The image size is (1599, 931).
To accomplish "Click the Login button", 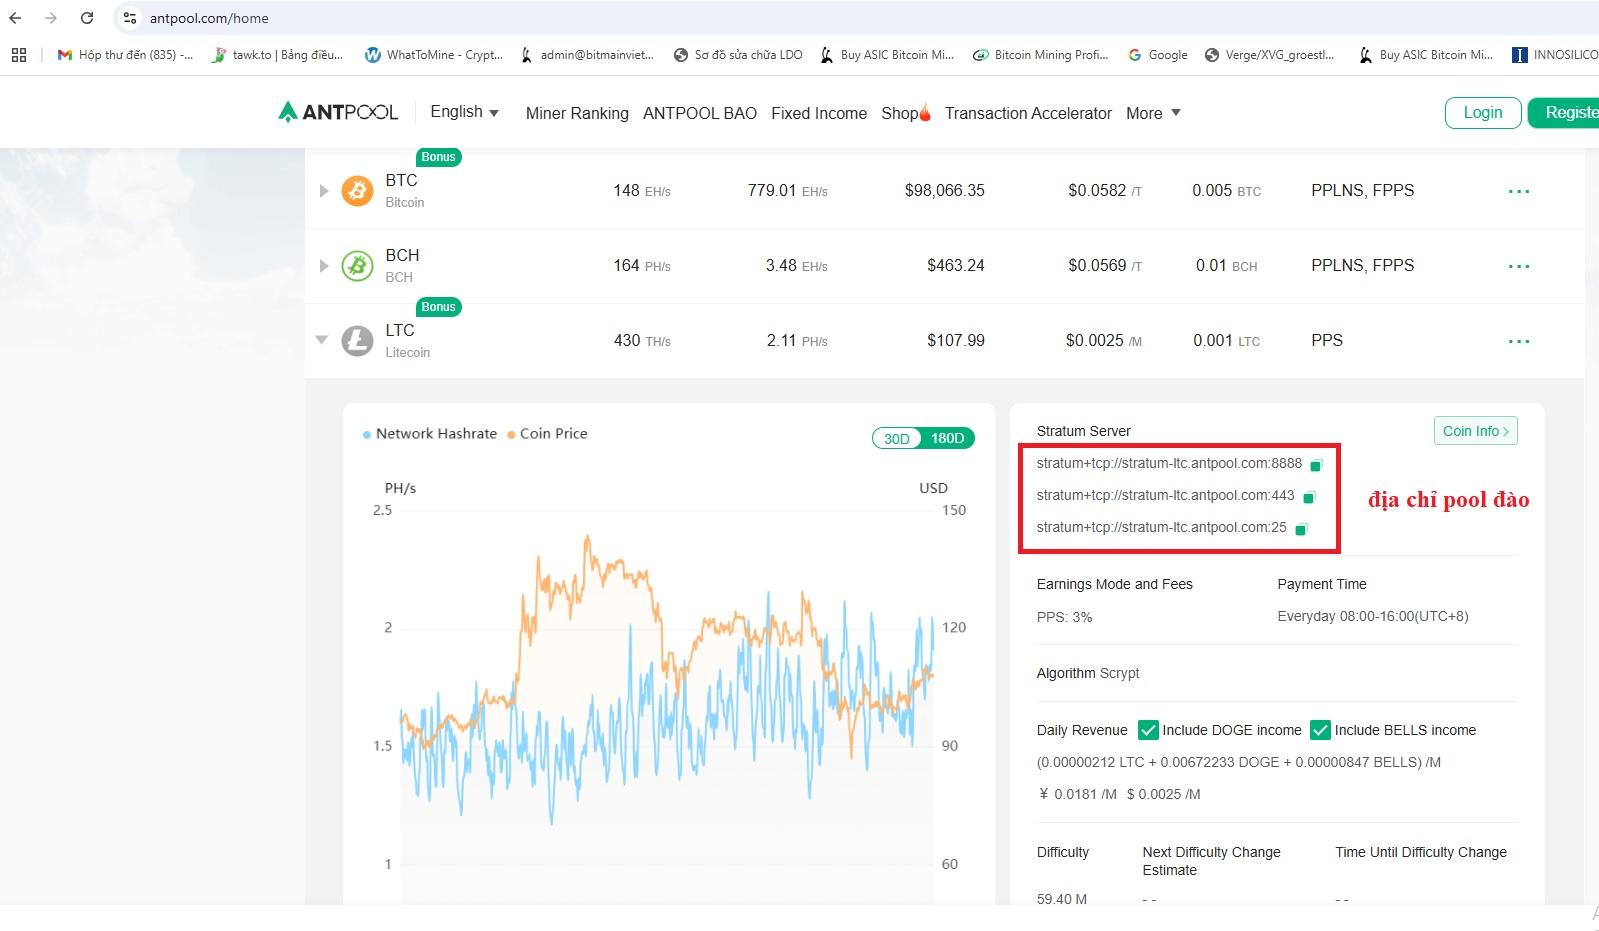I will point(1483,113).
